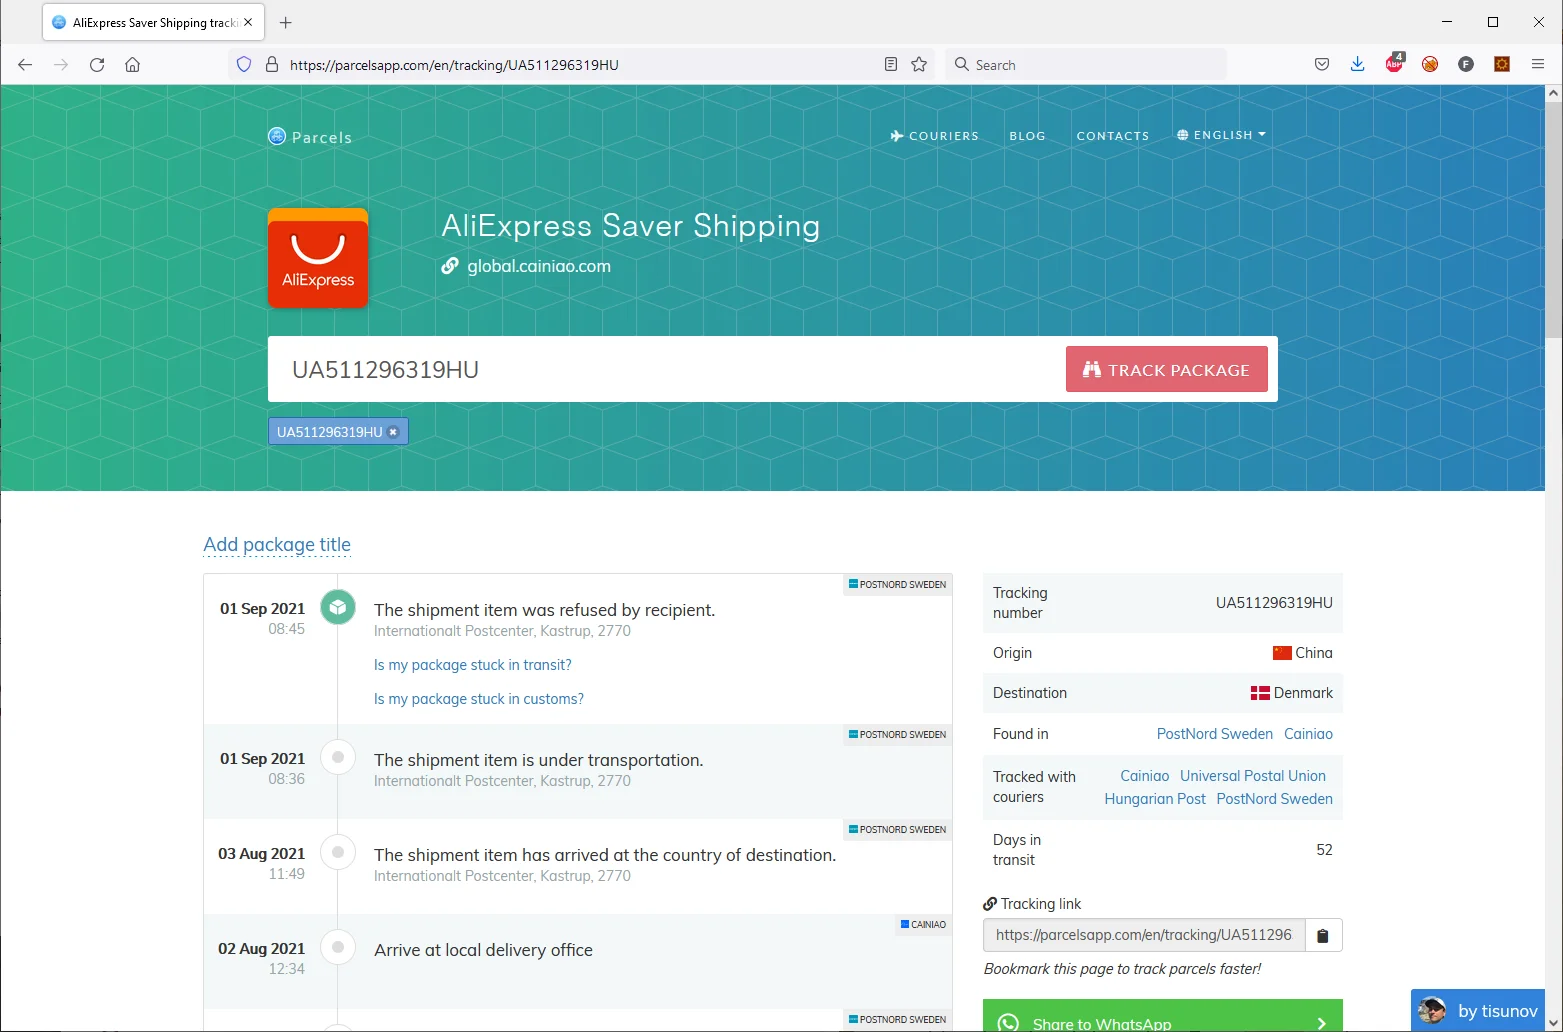Viewport: 1563px width, 1032px height.
Task: Save page to Pocket
Action: [x=1322, y=65]
